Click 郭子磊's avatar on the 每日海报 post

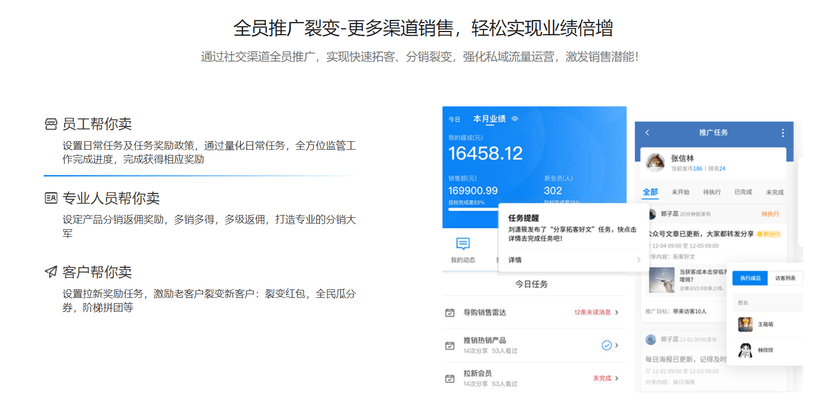(x=651, y=340)
